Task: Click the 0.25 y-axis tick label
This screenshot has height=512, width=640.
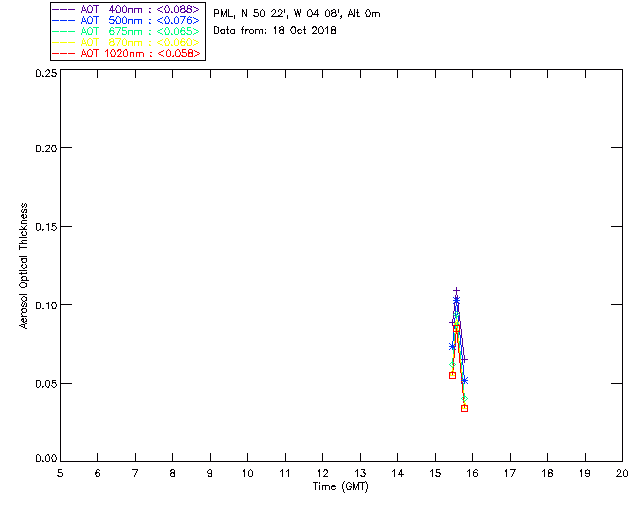Action: pyautogui.click(x=46, y=73)
